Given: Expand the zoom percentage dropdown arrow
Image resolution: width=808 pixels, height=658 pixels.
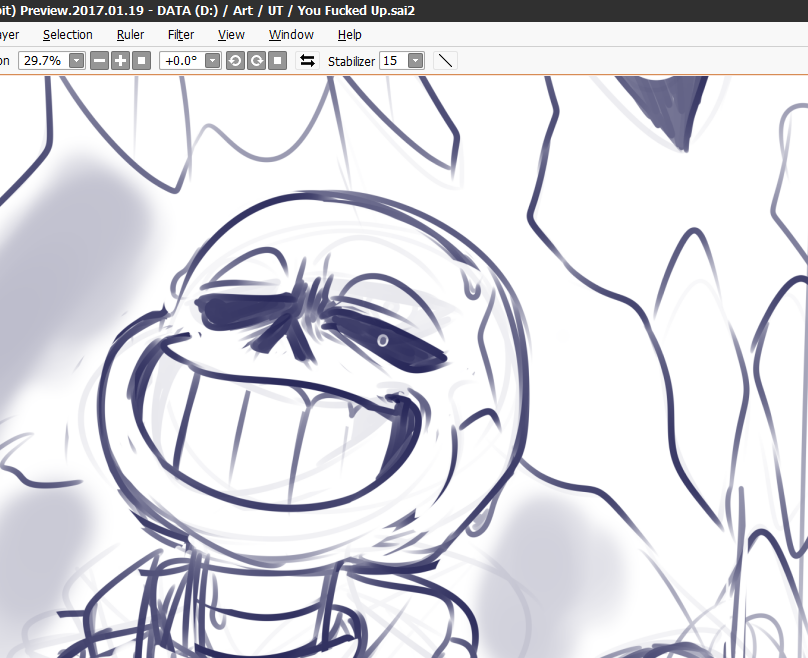Looking at the screenshot, I should tap(77, 61).
